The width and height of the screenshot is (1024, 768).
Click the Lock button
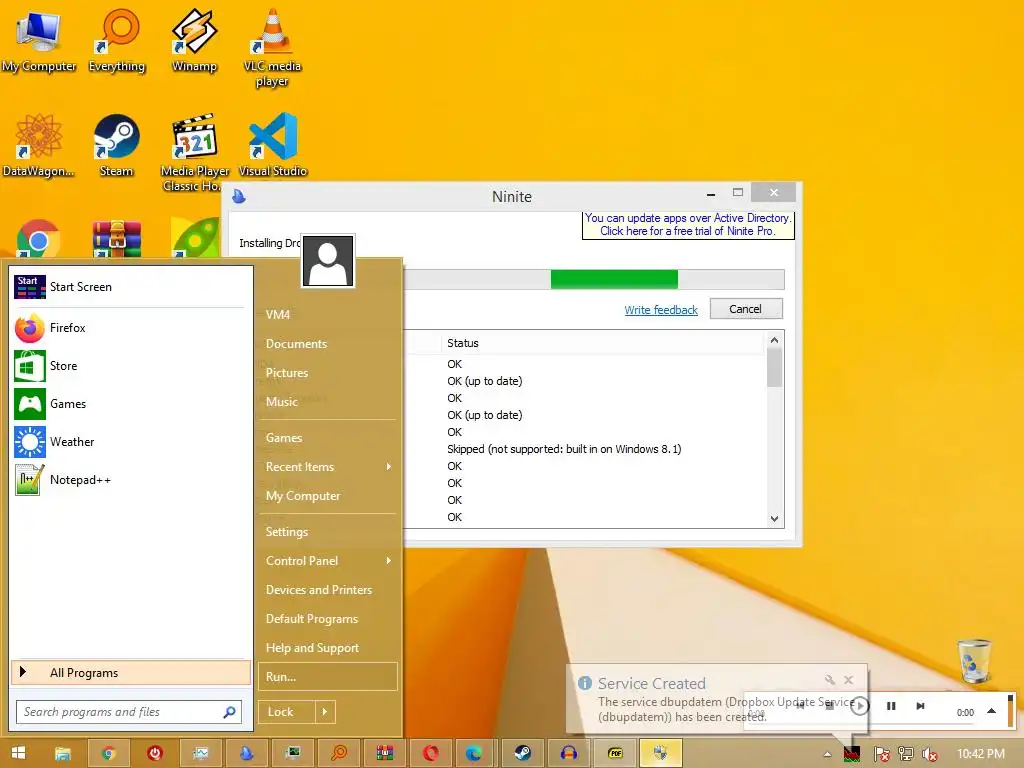[287, 712]
